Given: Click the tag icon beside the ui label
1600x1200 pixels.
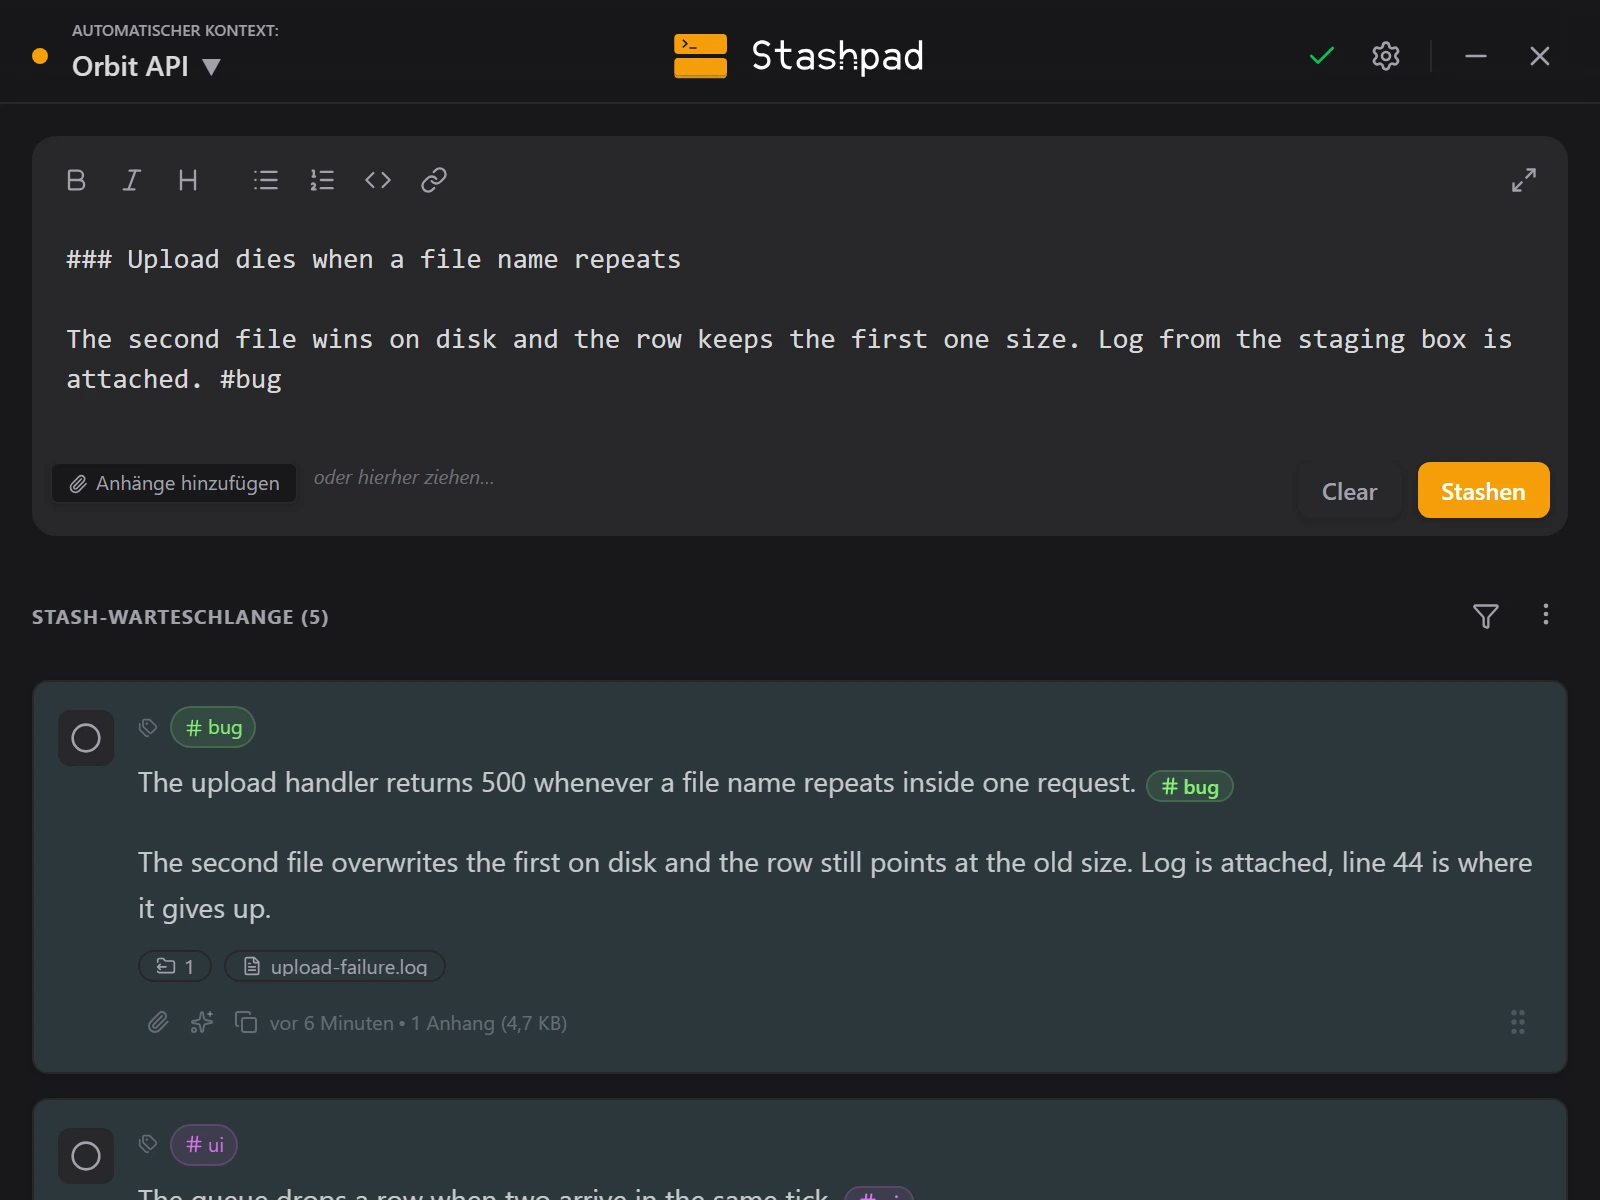Looking at the screenshot, I should click(148, 1143).
